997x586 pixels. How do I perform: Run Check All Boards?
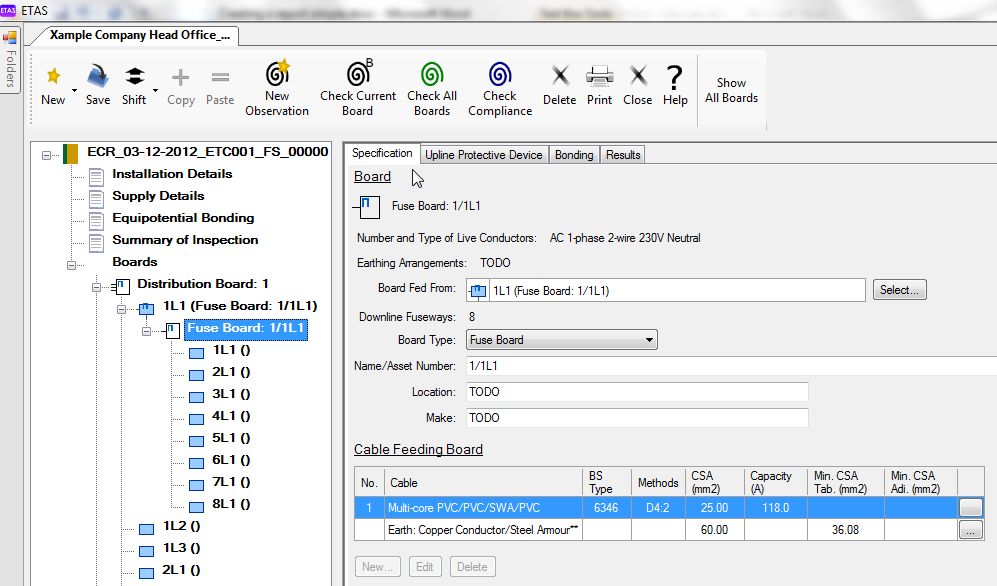432,88
